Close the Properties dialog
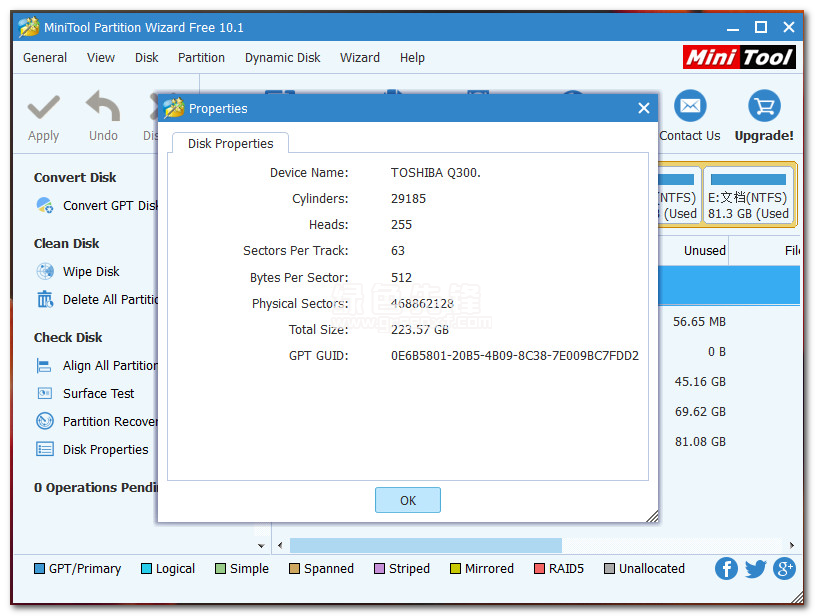815x616 pixels. tap(643, 108)
